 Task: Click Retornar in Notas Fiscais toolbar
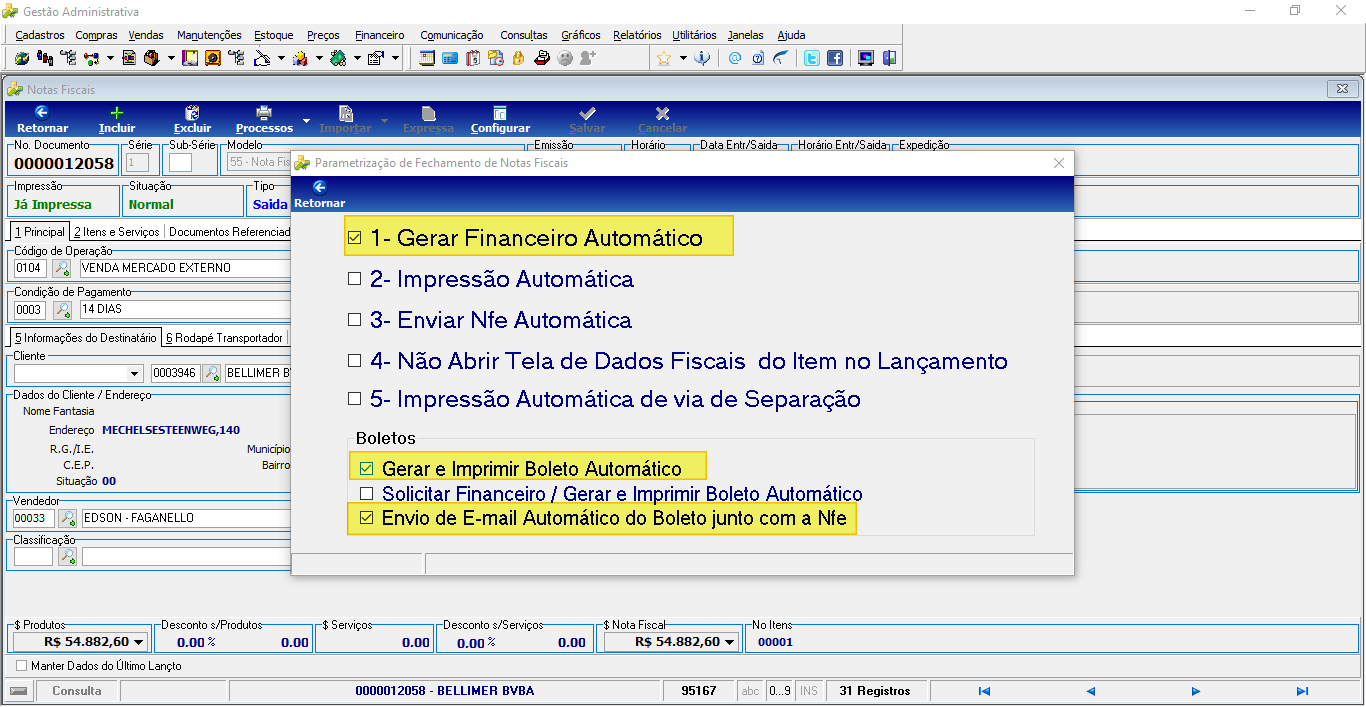point(42,120)
